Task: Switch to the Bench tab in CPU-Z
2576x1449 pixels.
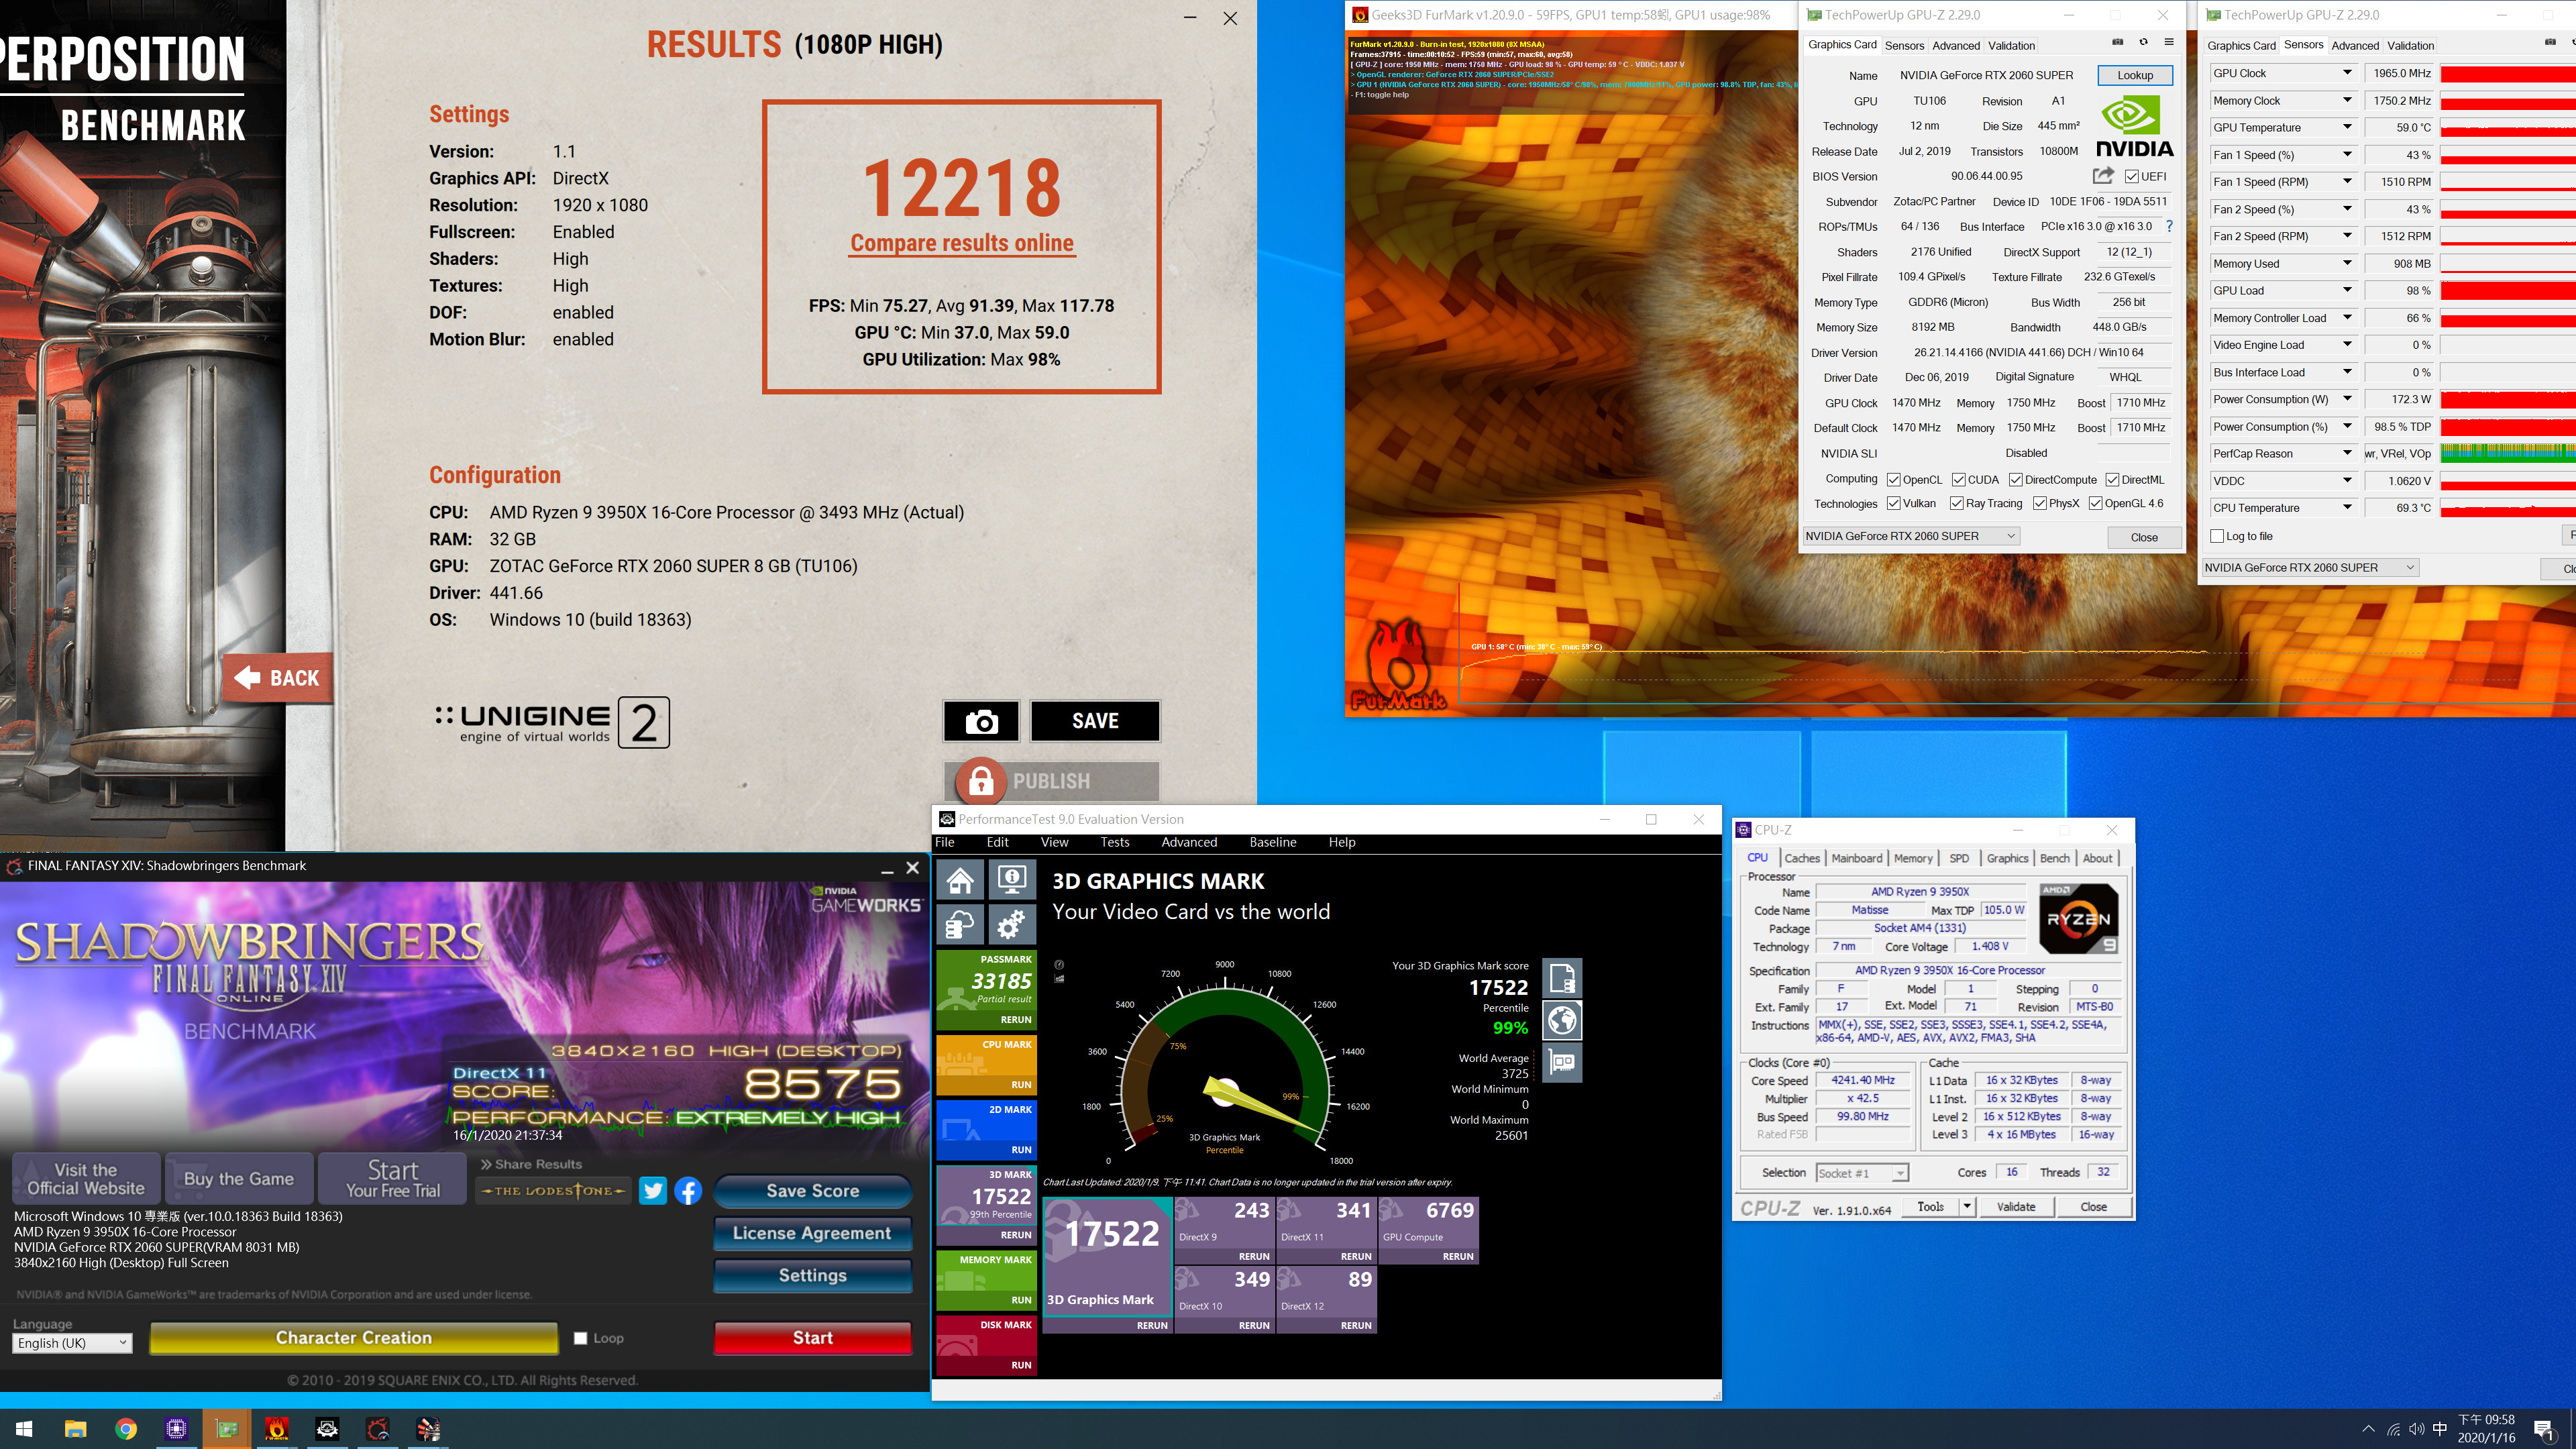Action: [x=2054, y=858]
